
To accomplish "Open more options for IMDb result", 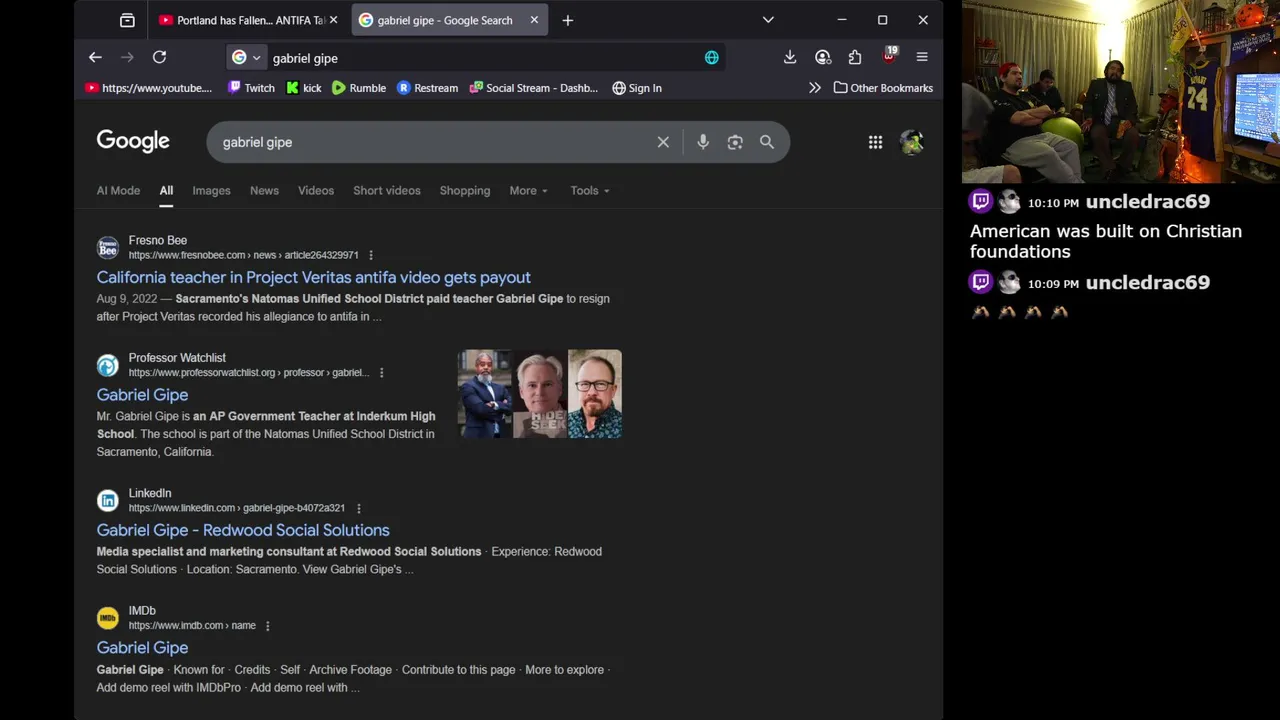I will (x=267, y=626).
